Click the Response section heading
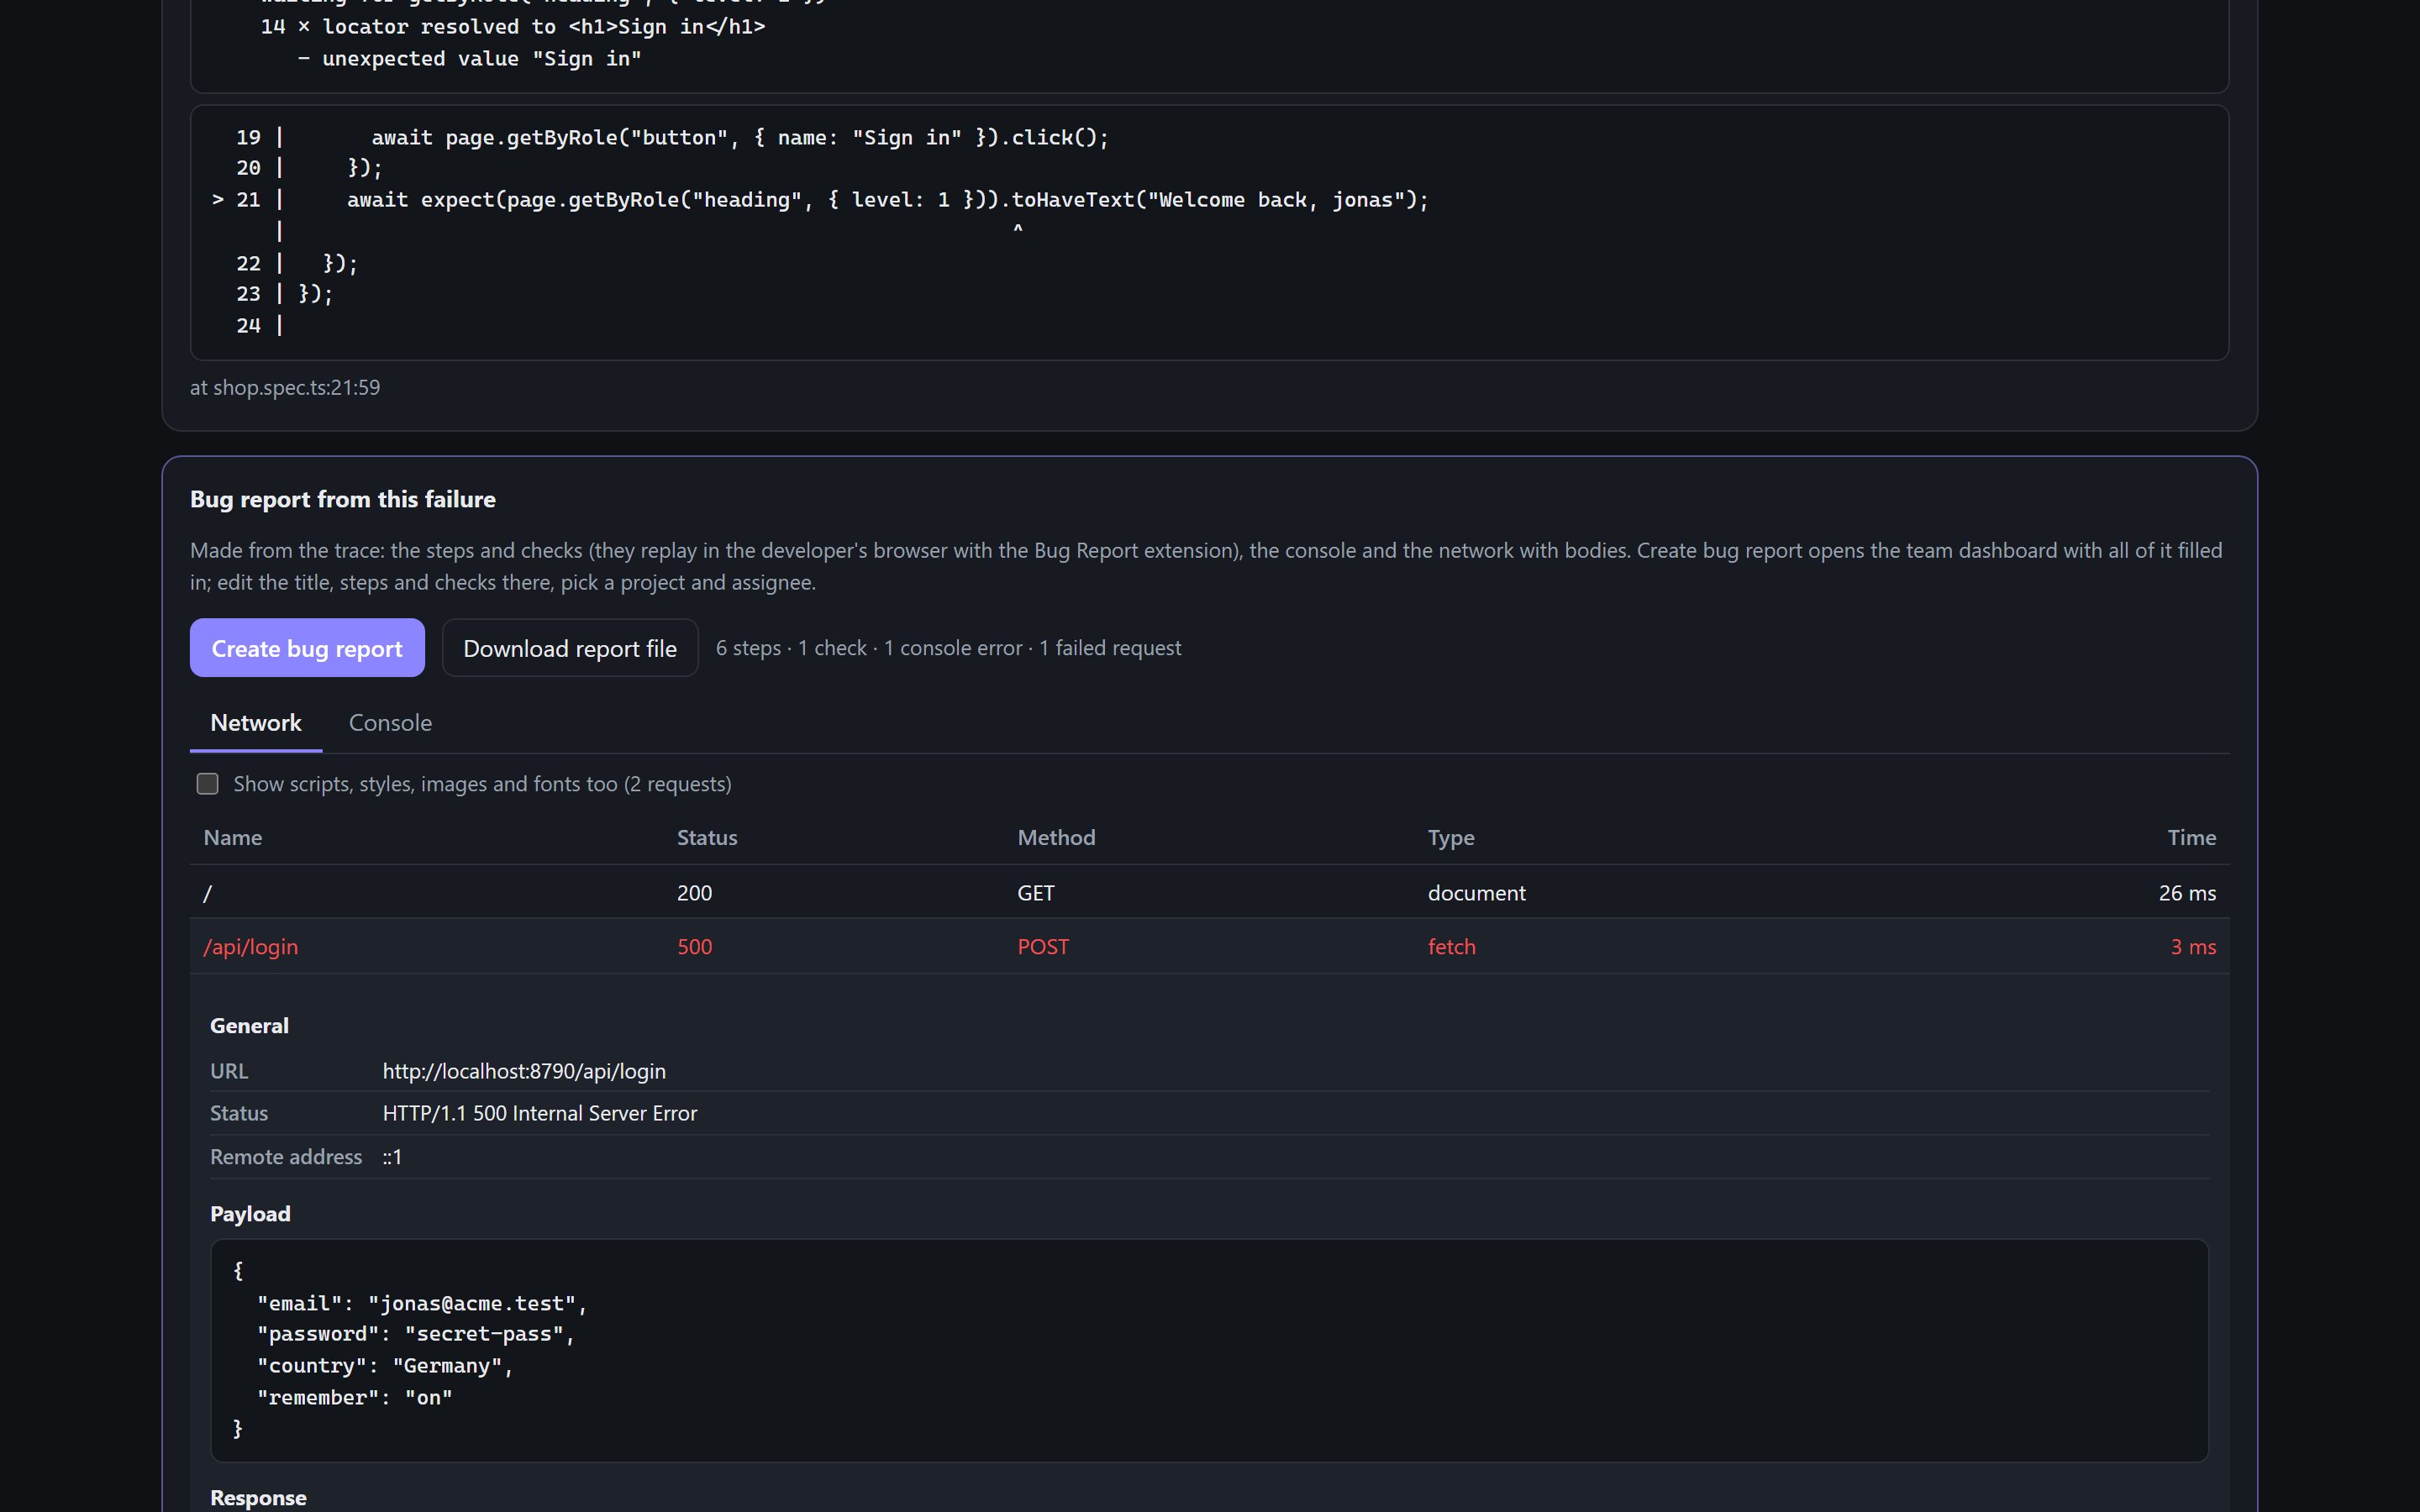This screenshot has width=2420, height=1512. [258, 1498]
